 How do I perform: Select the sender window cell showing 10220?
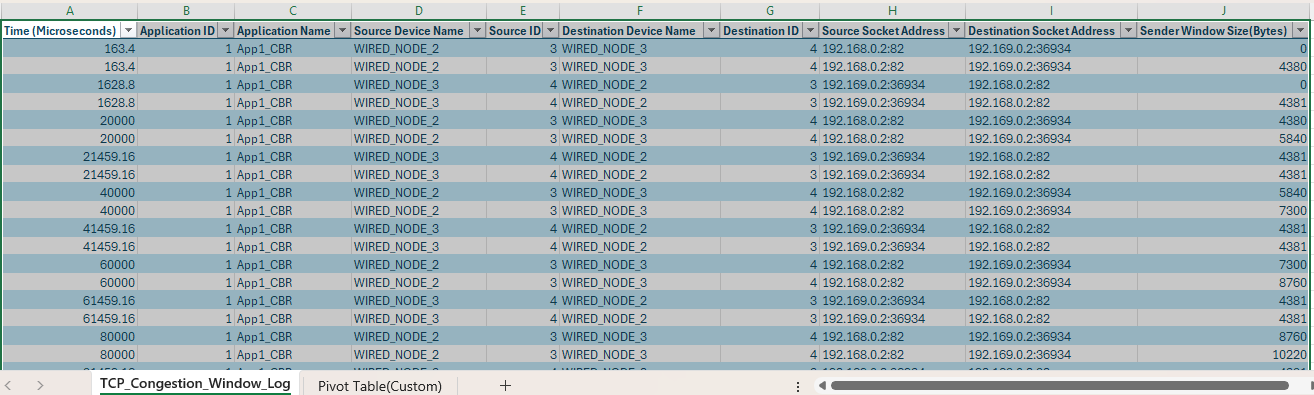[1224, 354]
